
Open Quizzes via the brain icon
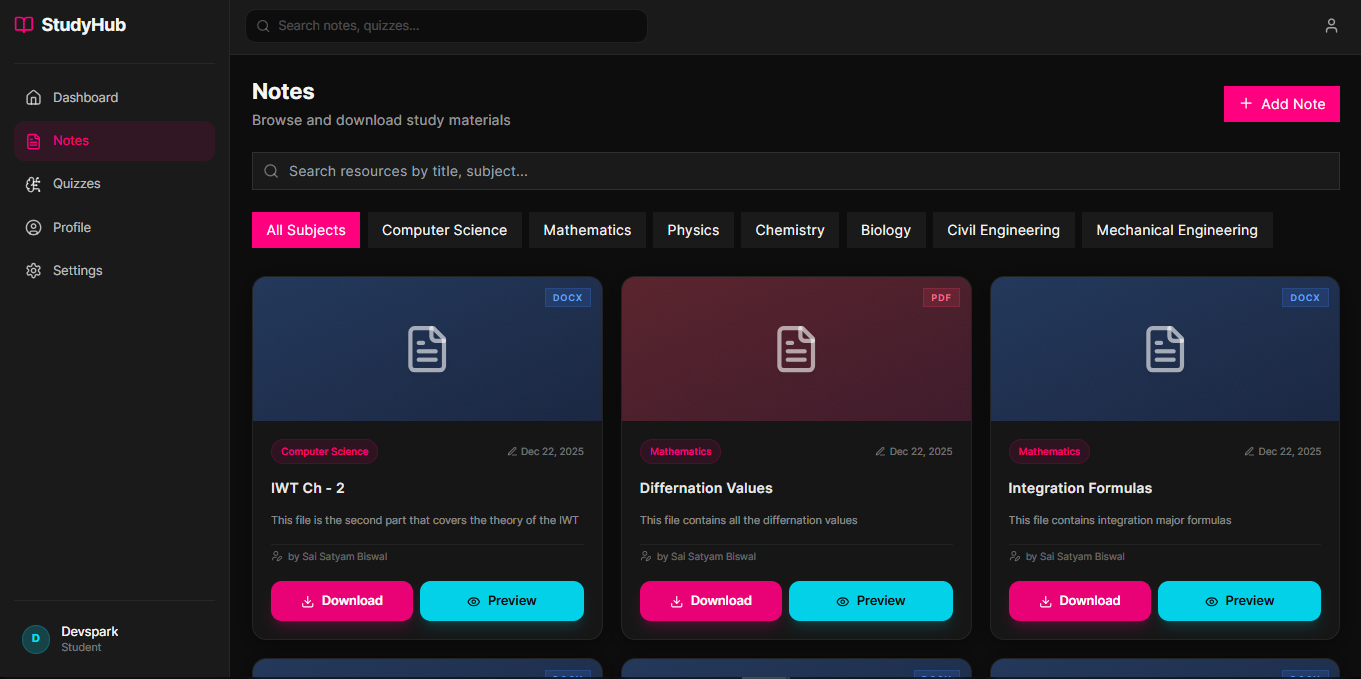tap(34, 184)
